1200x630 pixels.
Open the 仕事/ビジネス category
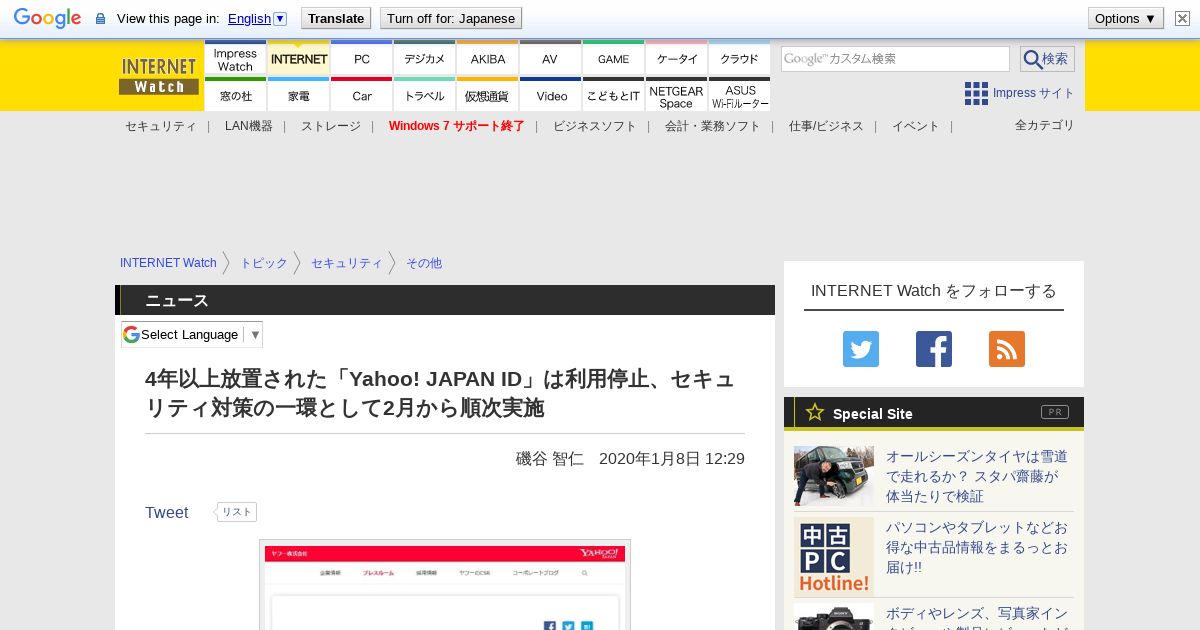[x=826, y=126]
